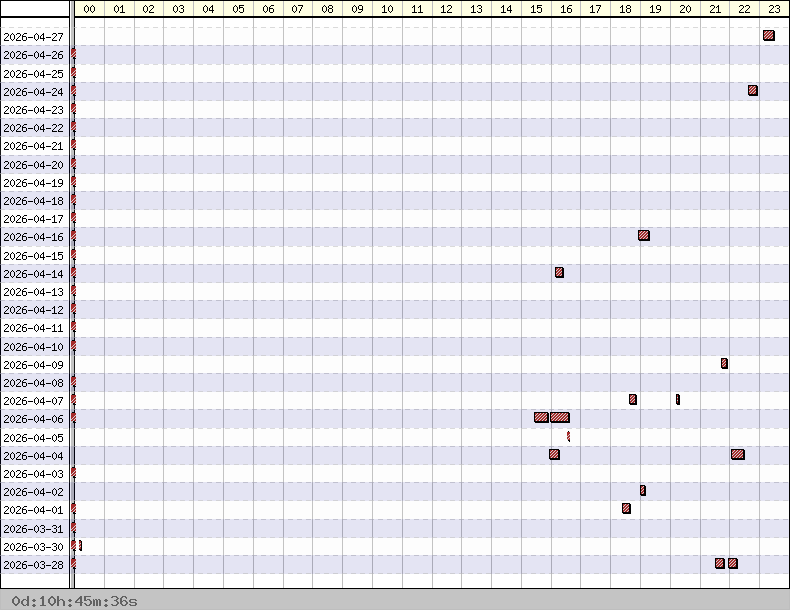790x610 pixels.
Task: Select the 2026-04-14 block at hour 16
Action: tap(559, 272)
